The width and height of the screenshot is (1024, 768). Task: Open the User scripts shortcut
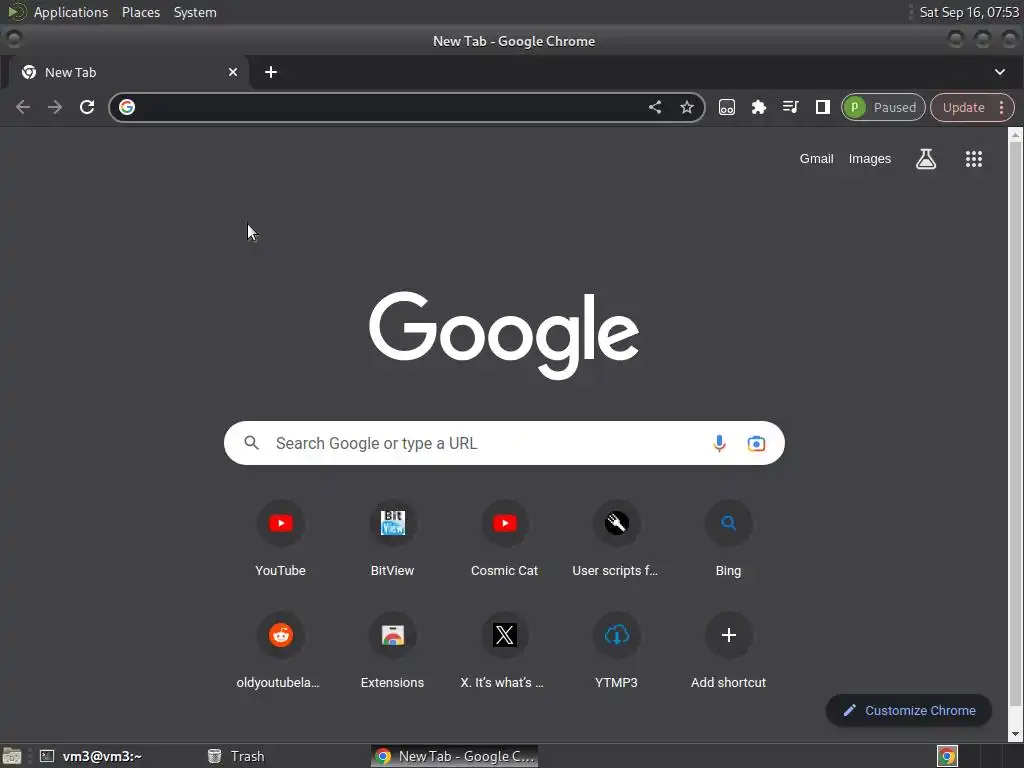(x=616, y=539)
